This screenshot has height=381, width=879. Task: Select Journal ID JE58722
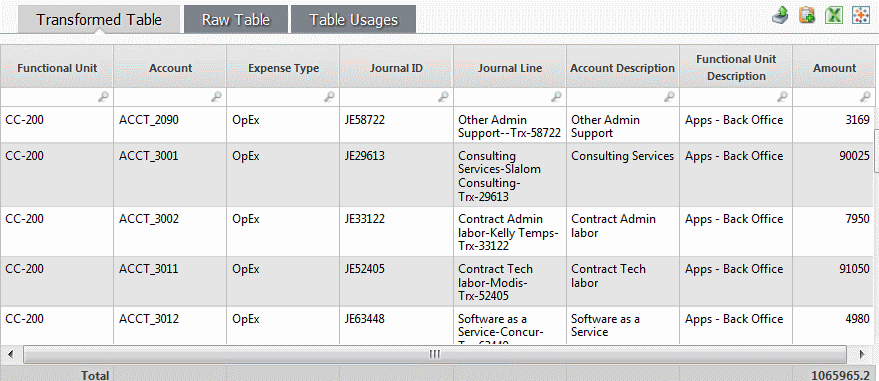pos(396,124)
